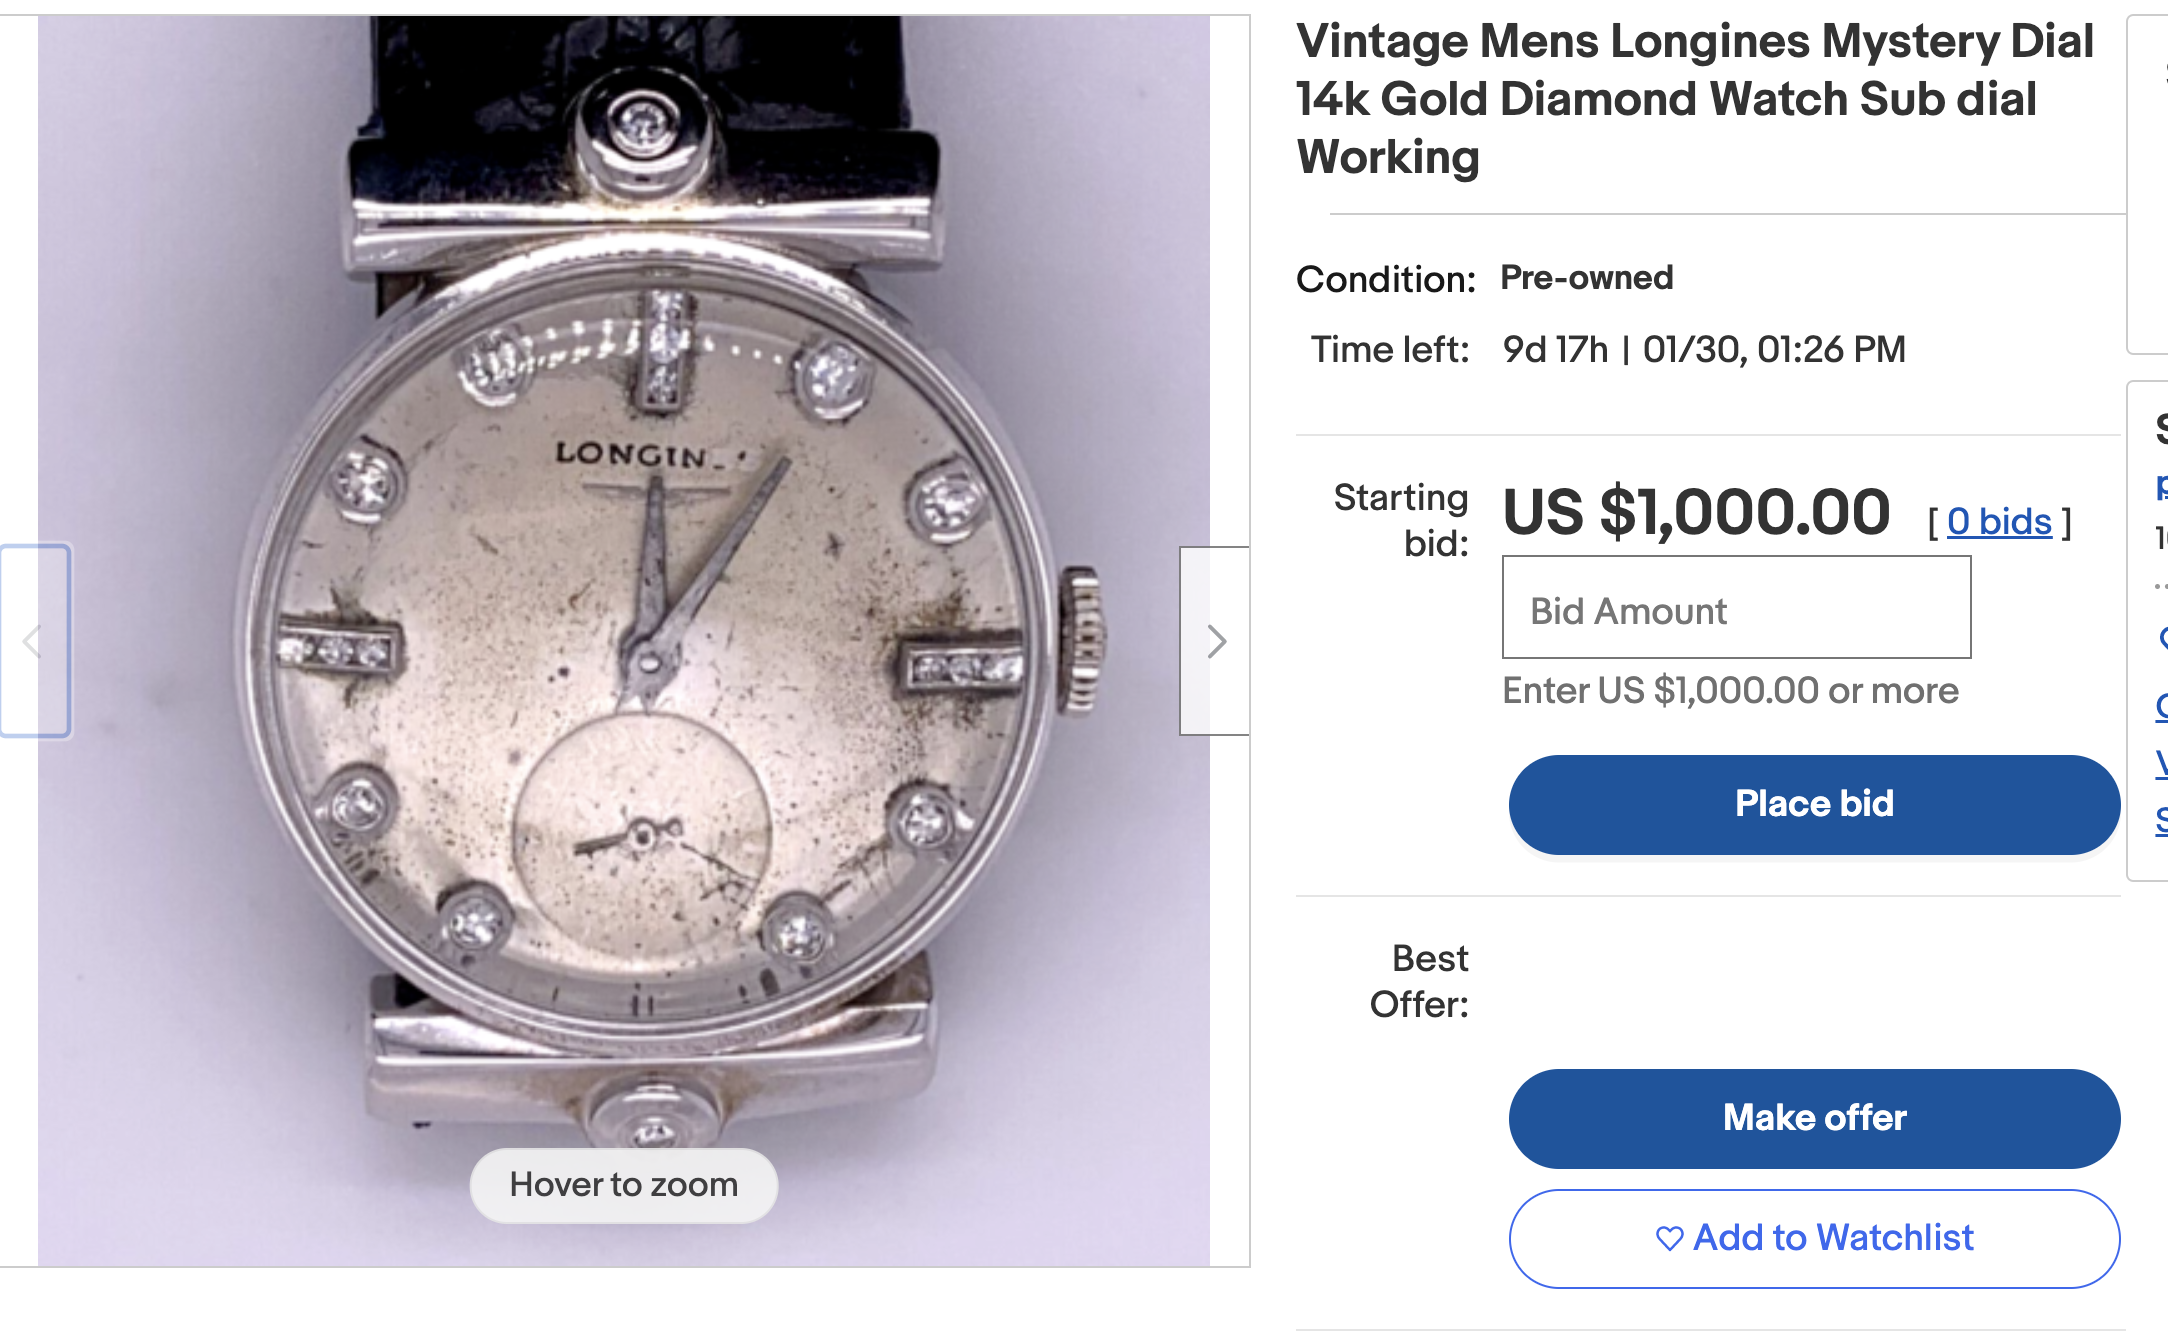The width and height of the screenshot is (2168, 1336).
Task: Add this watch to Watchlist
Action: pyautogui.click(x=1814, y=1238)
